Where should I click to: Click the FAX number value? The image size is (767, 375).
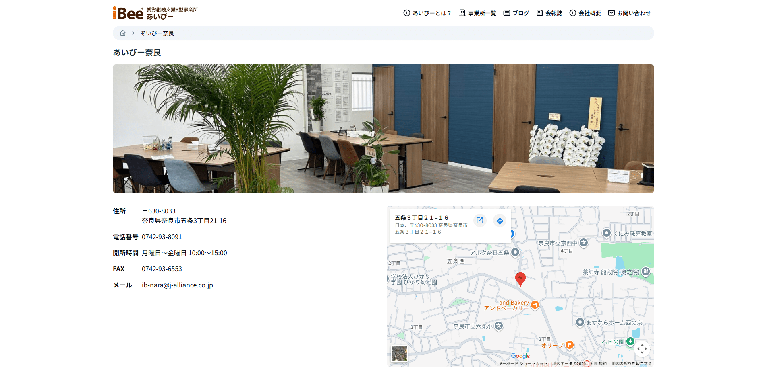[161, 269]
